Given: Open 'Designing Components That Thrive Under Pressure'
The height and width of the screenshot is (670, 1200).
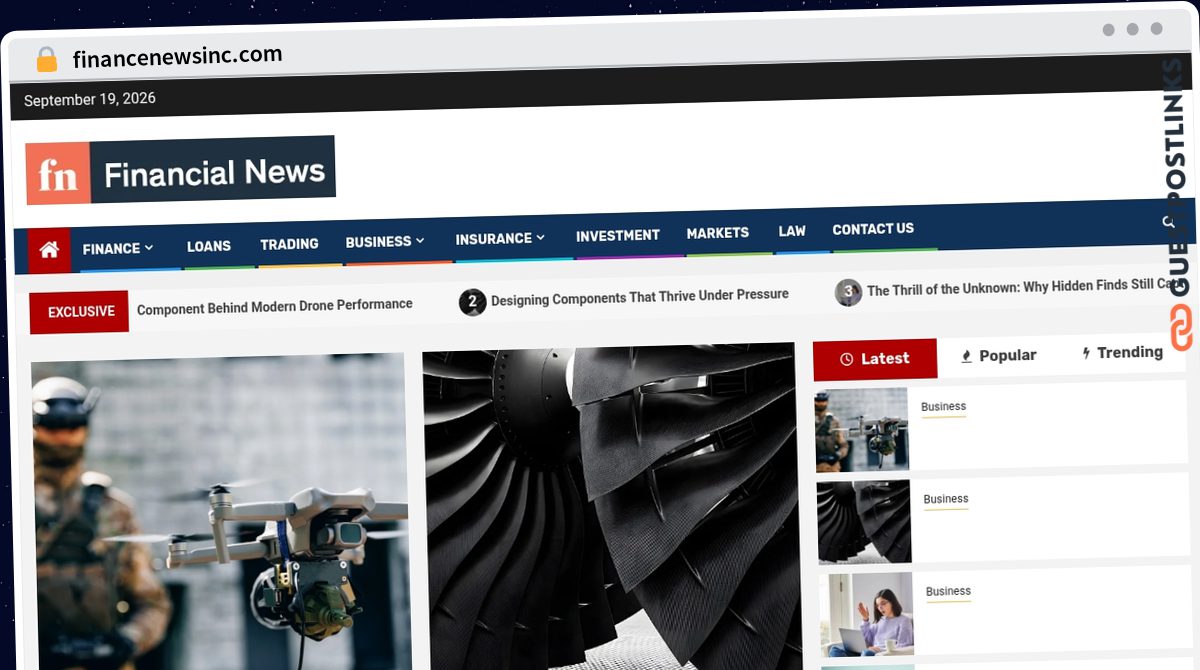Looking at the screenshot, I should 640,297.
